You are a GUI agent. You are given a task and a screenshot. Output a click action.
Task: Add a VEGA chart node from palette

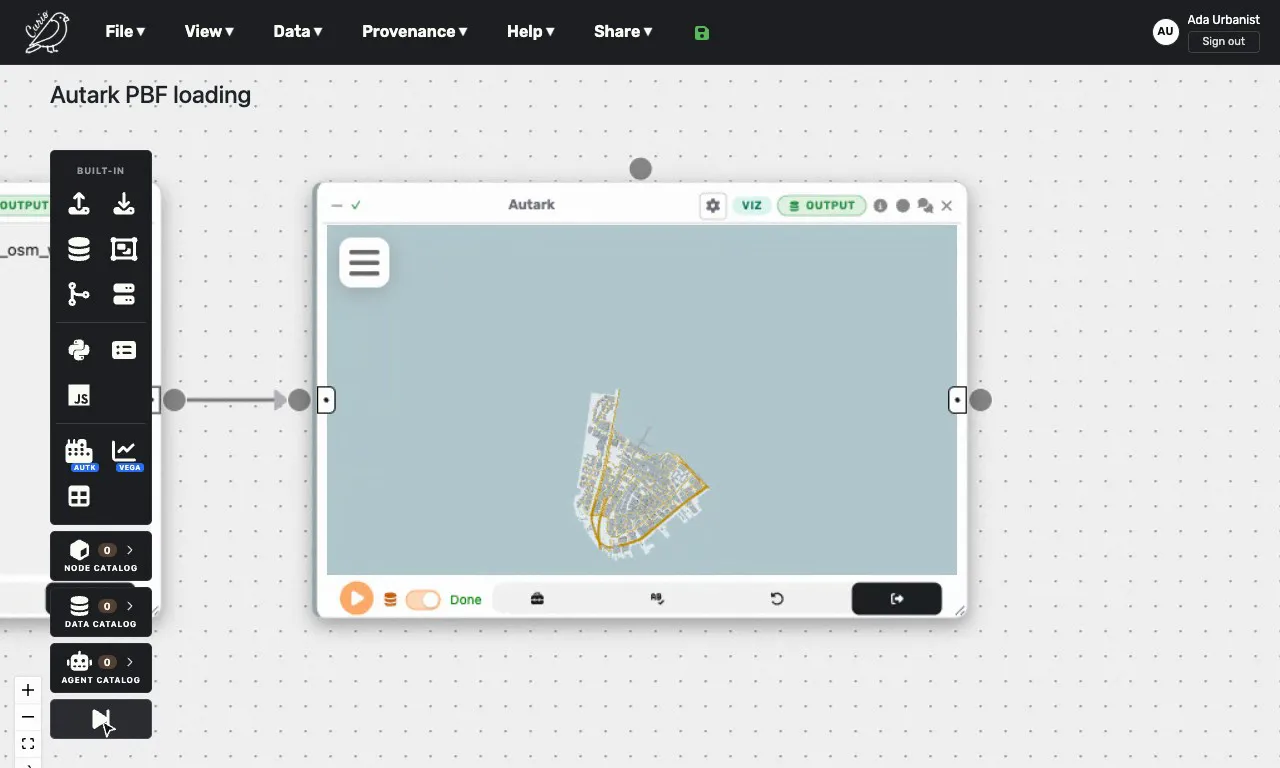(x=125, y=453)
